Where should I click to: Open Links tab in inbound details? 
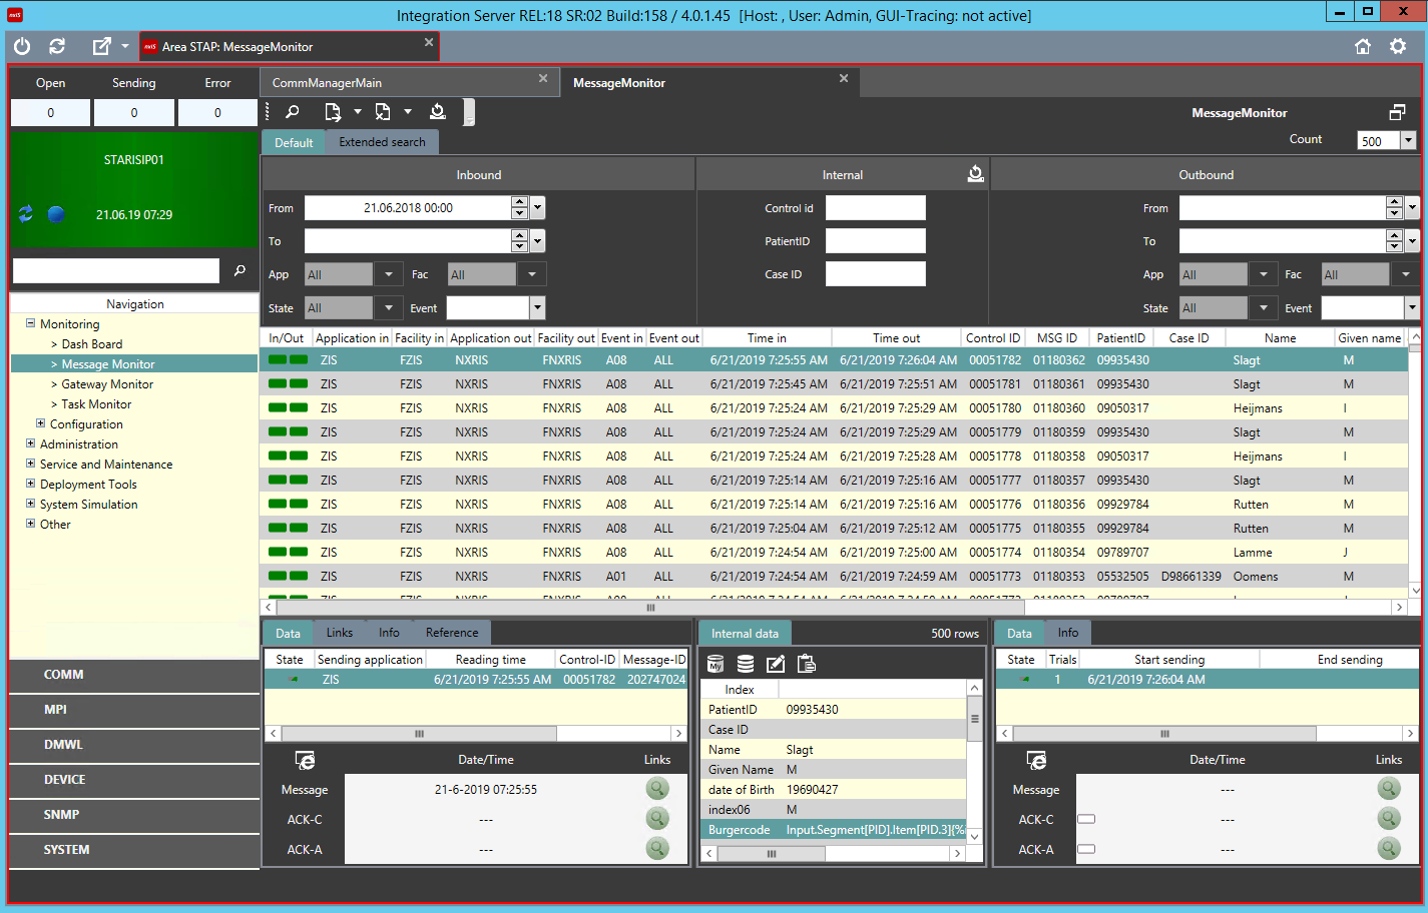(339, 633)
